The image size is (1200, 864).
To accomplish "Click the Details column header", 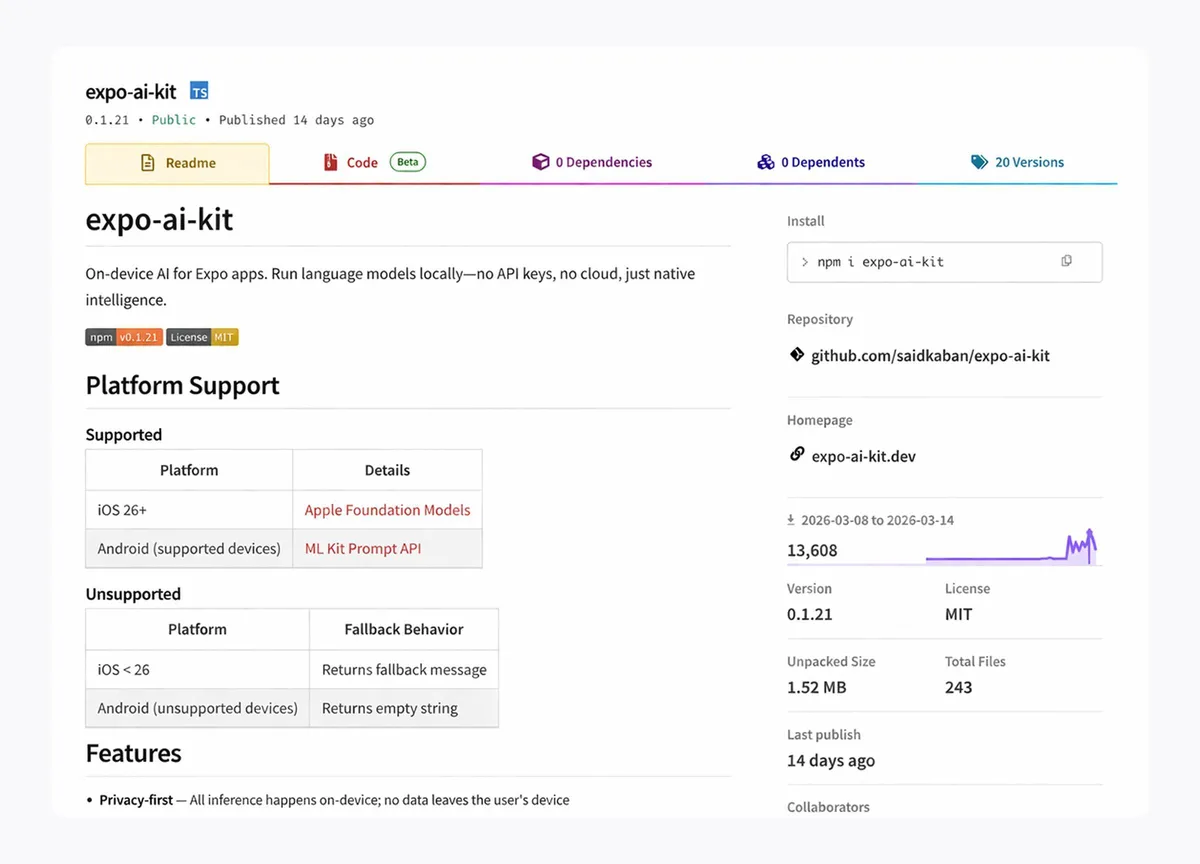I will click(387, 470).
